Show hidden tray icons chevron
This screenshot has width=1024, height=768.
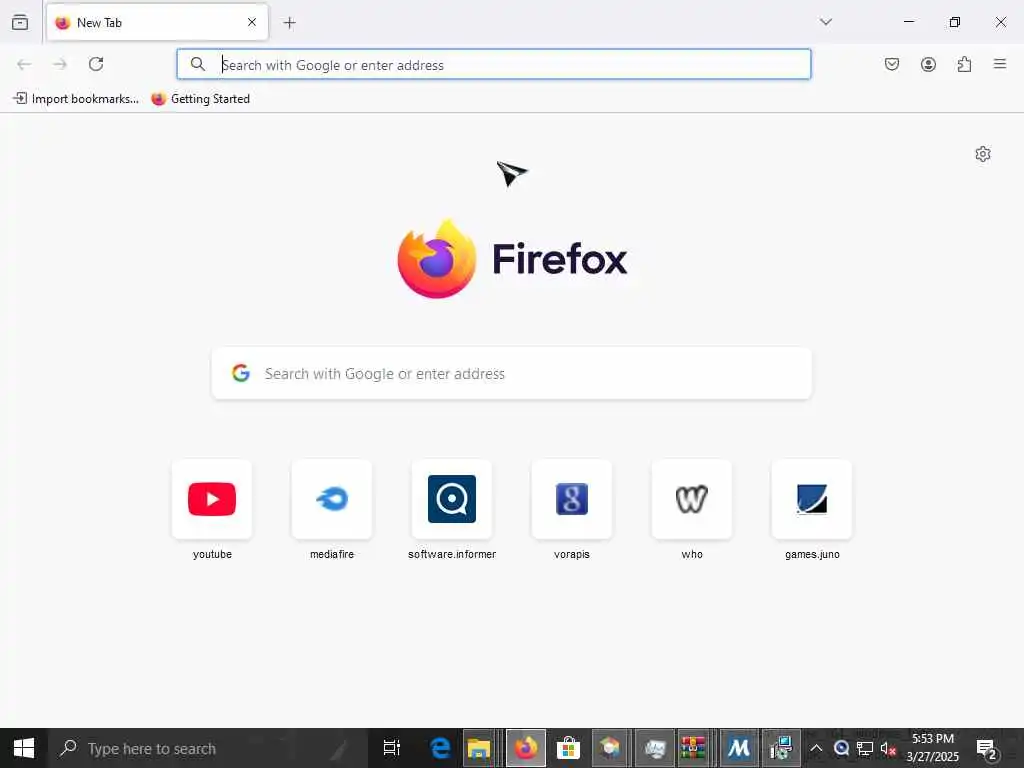click(816, 748)
